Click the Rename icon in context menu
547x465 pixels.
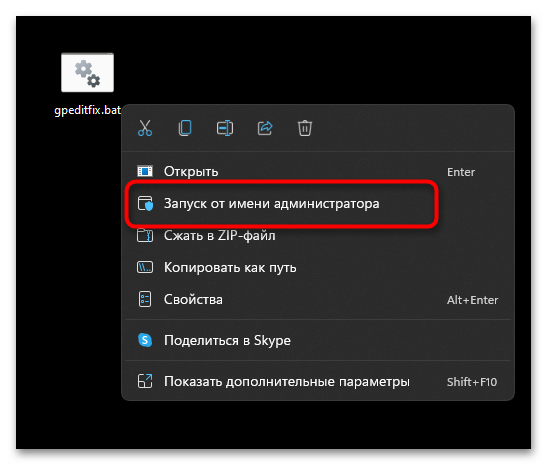[225, 128]
